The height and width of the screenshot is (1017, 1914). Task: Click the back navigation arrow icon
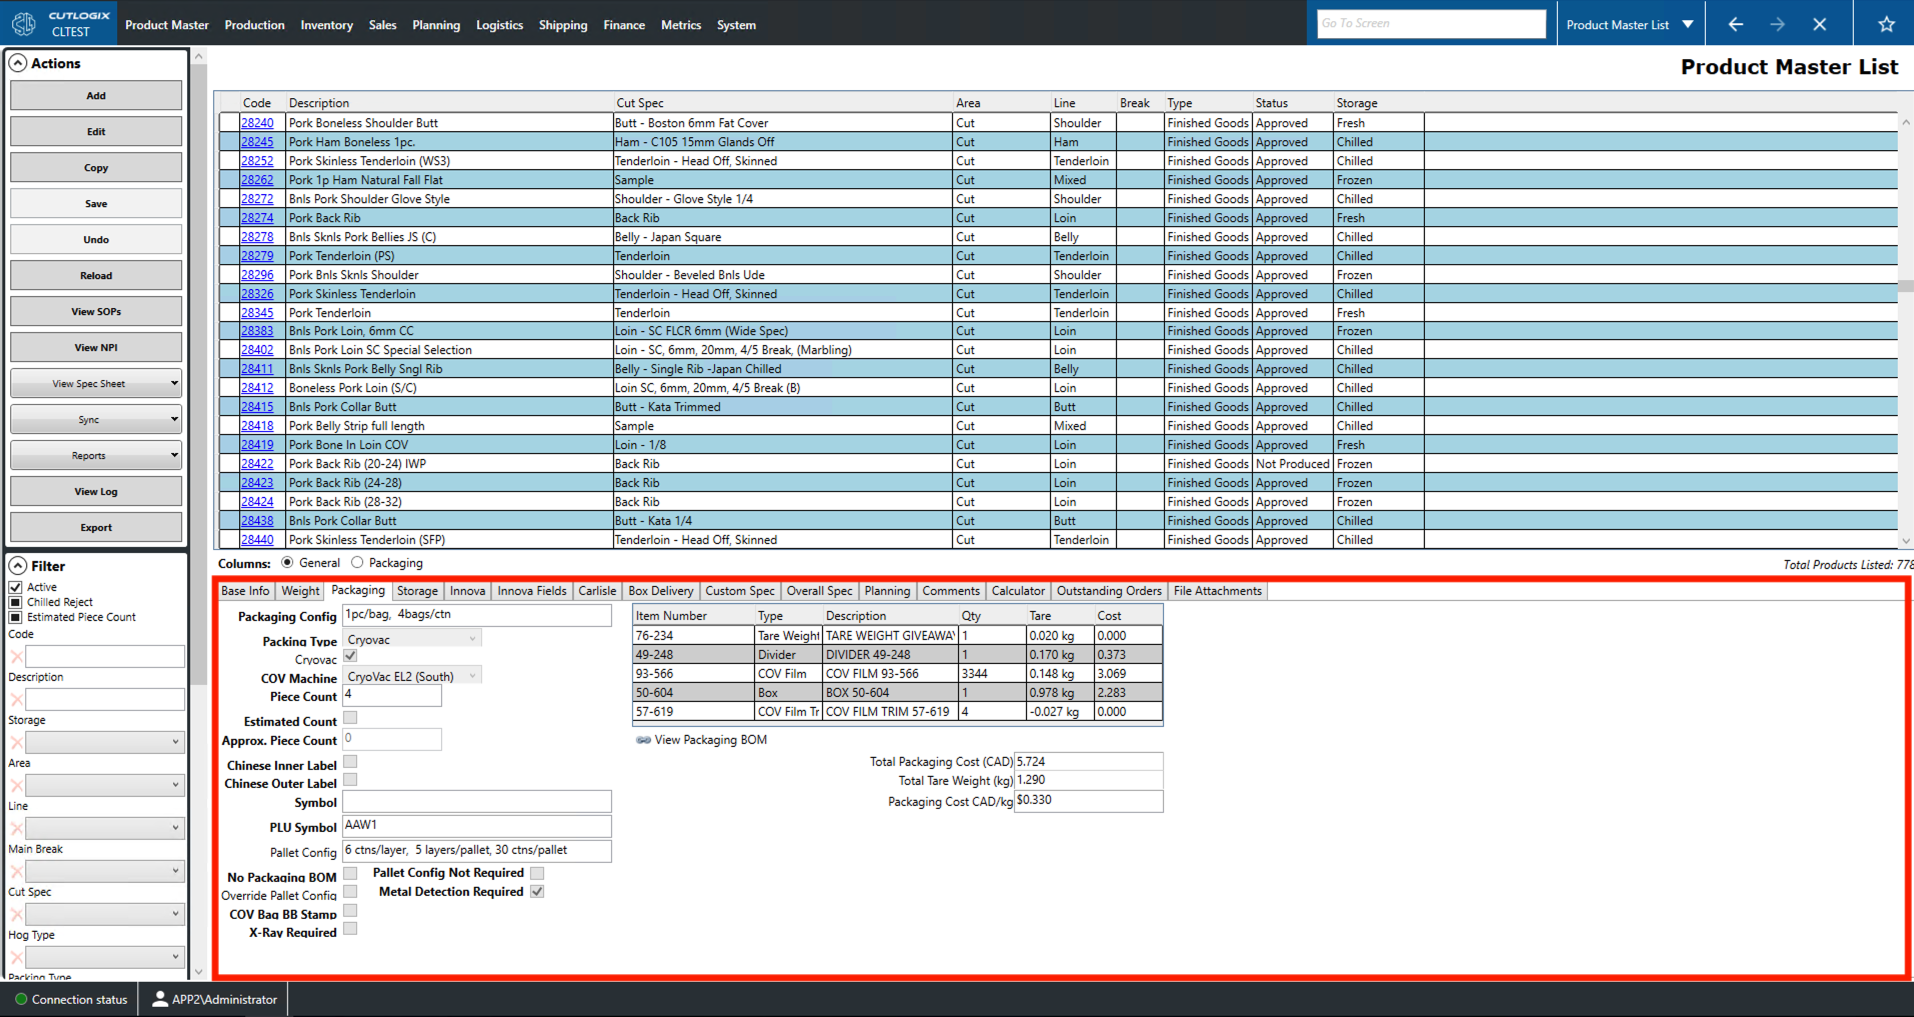(1736, 23)
